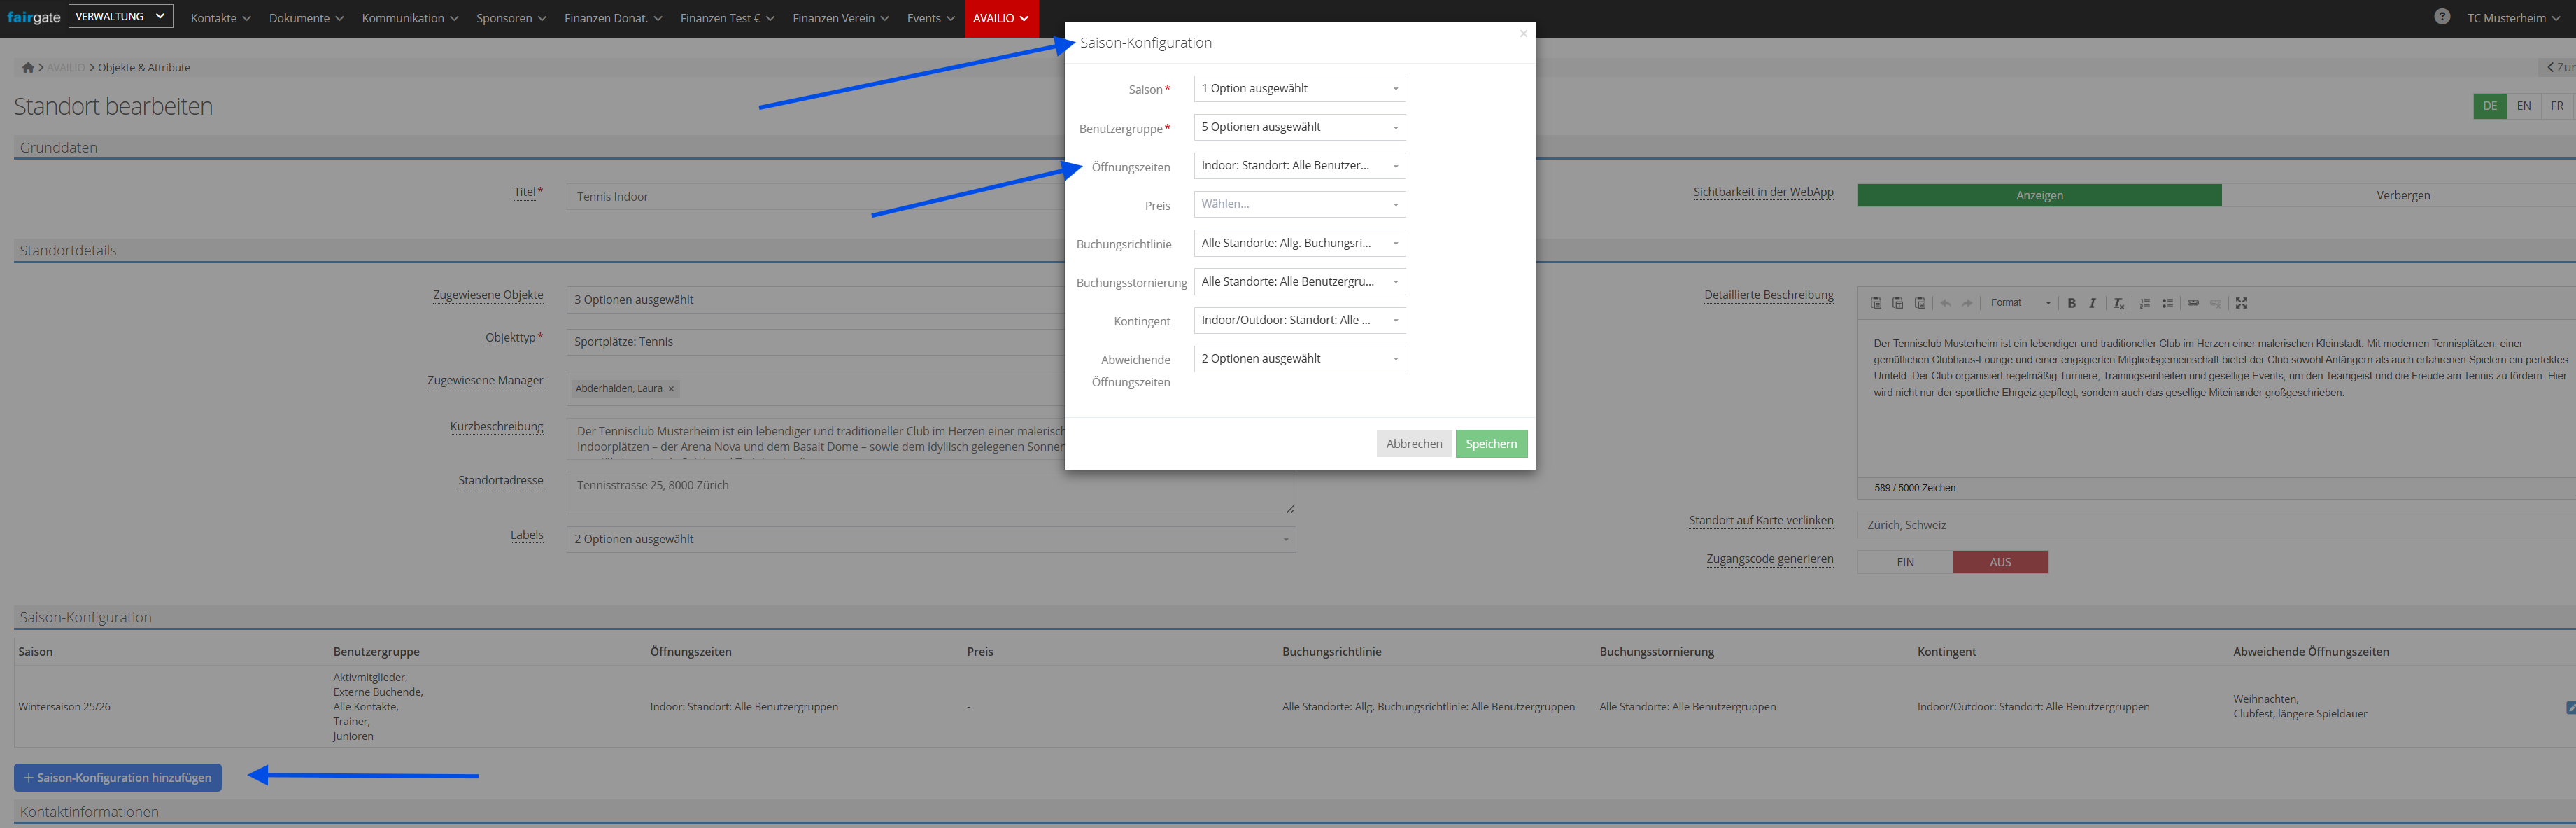
Task: Switch the language to EN
Action: pyautogui.click(x=2523, y=106)
